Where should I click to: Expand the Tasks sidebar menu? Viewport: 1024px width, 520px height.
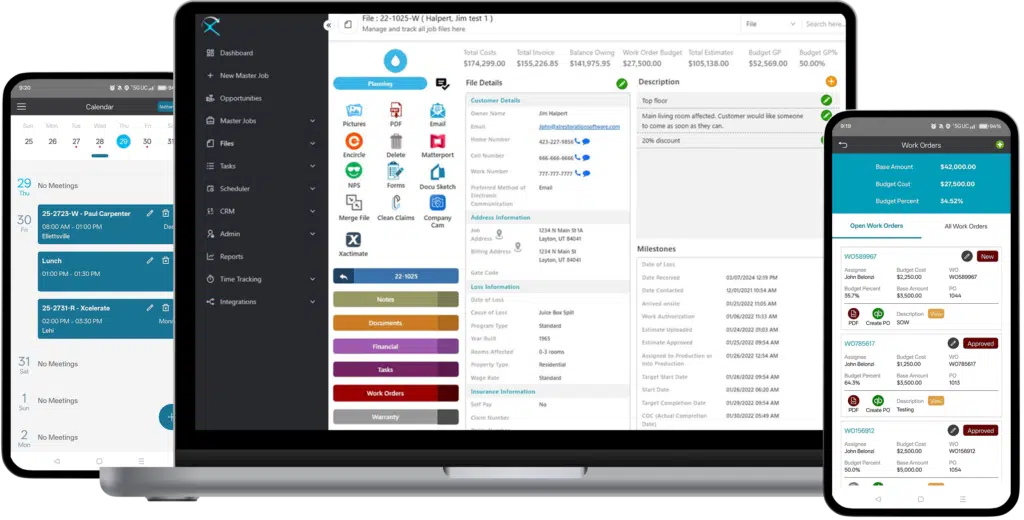[312, 166]
